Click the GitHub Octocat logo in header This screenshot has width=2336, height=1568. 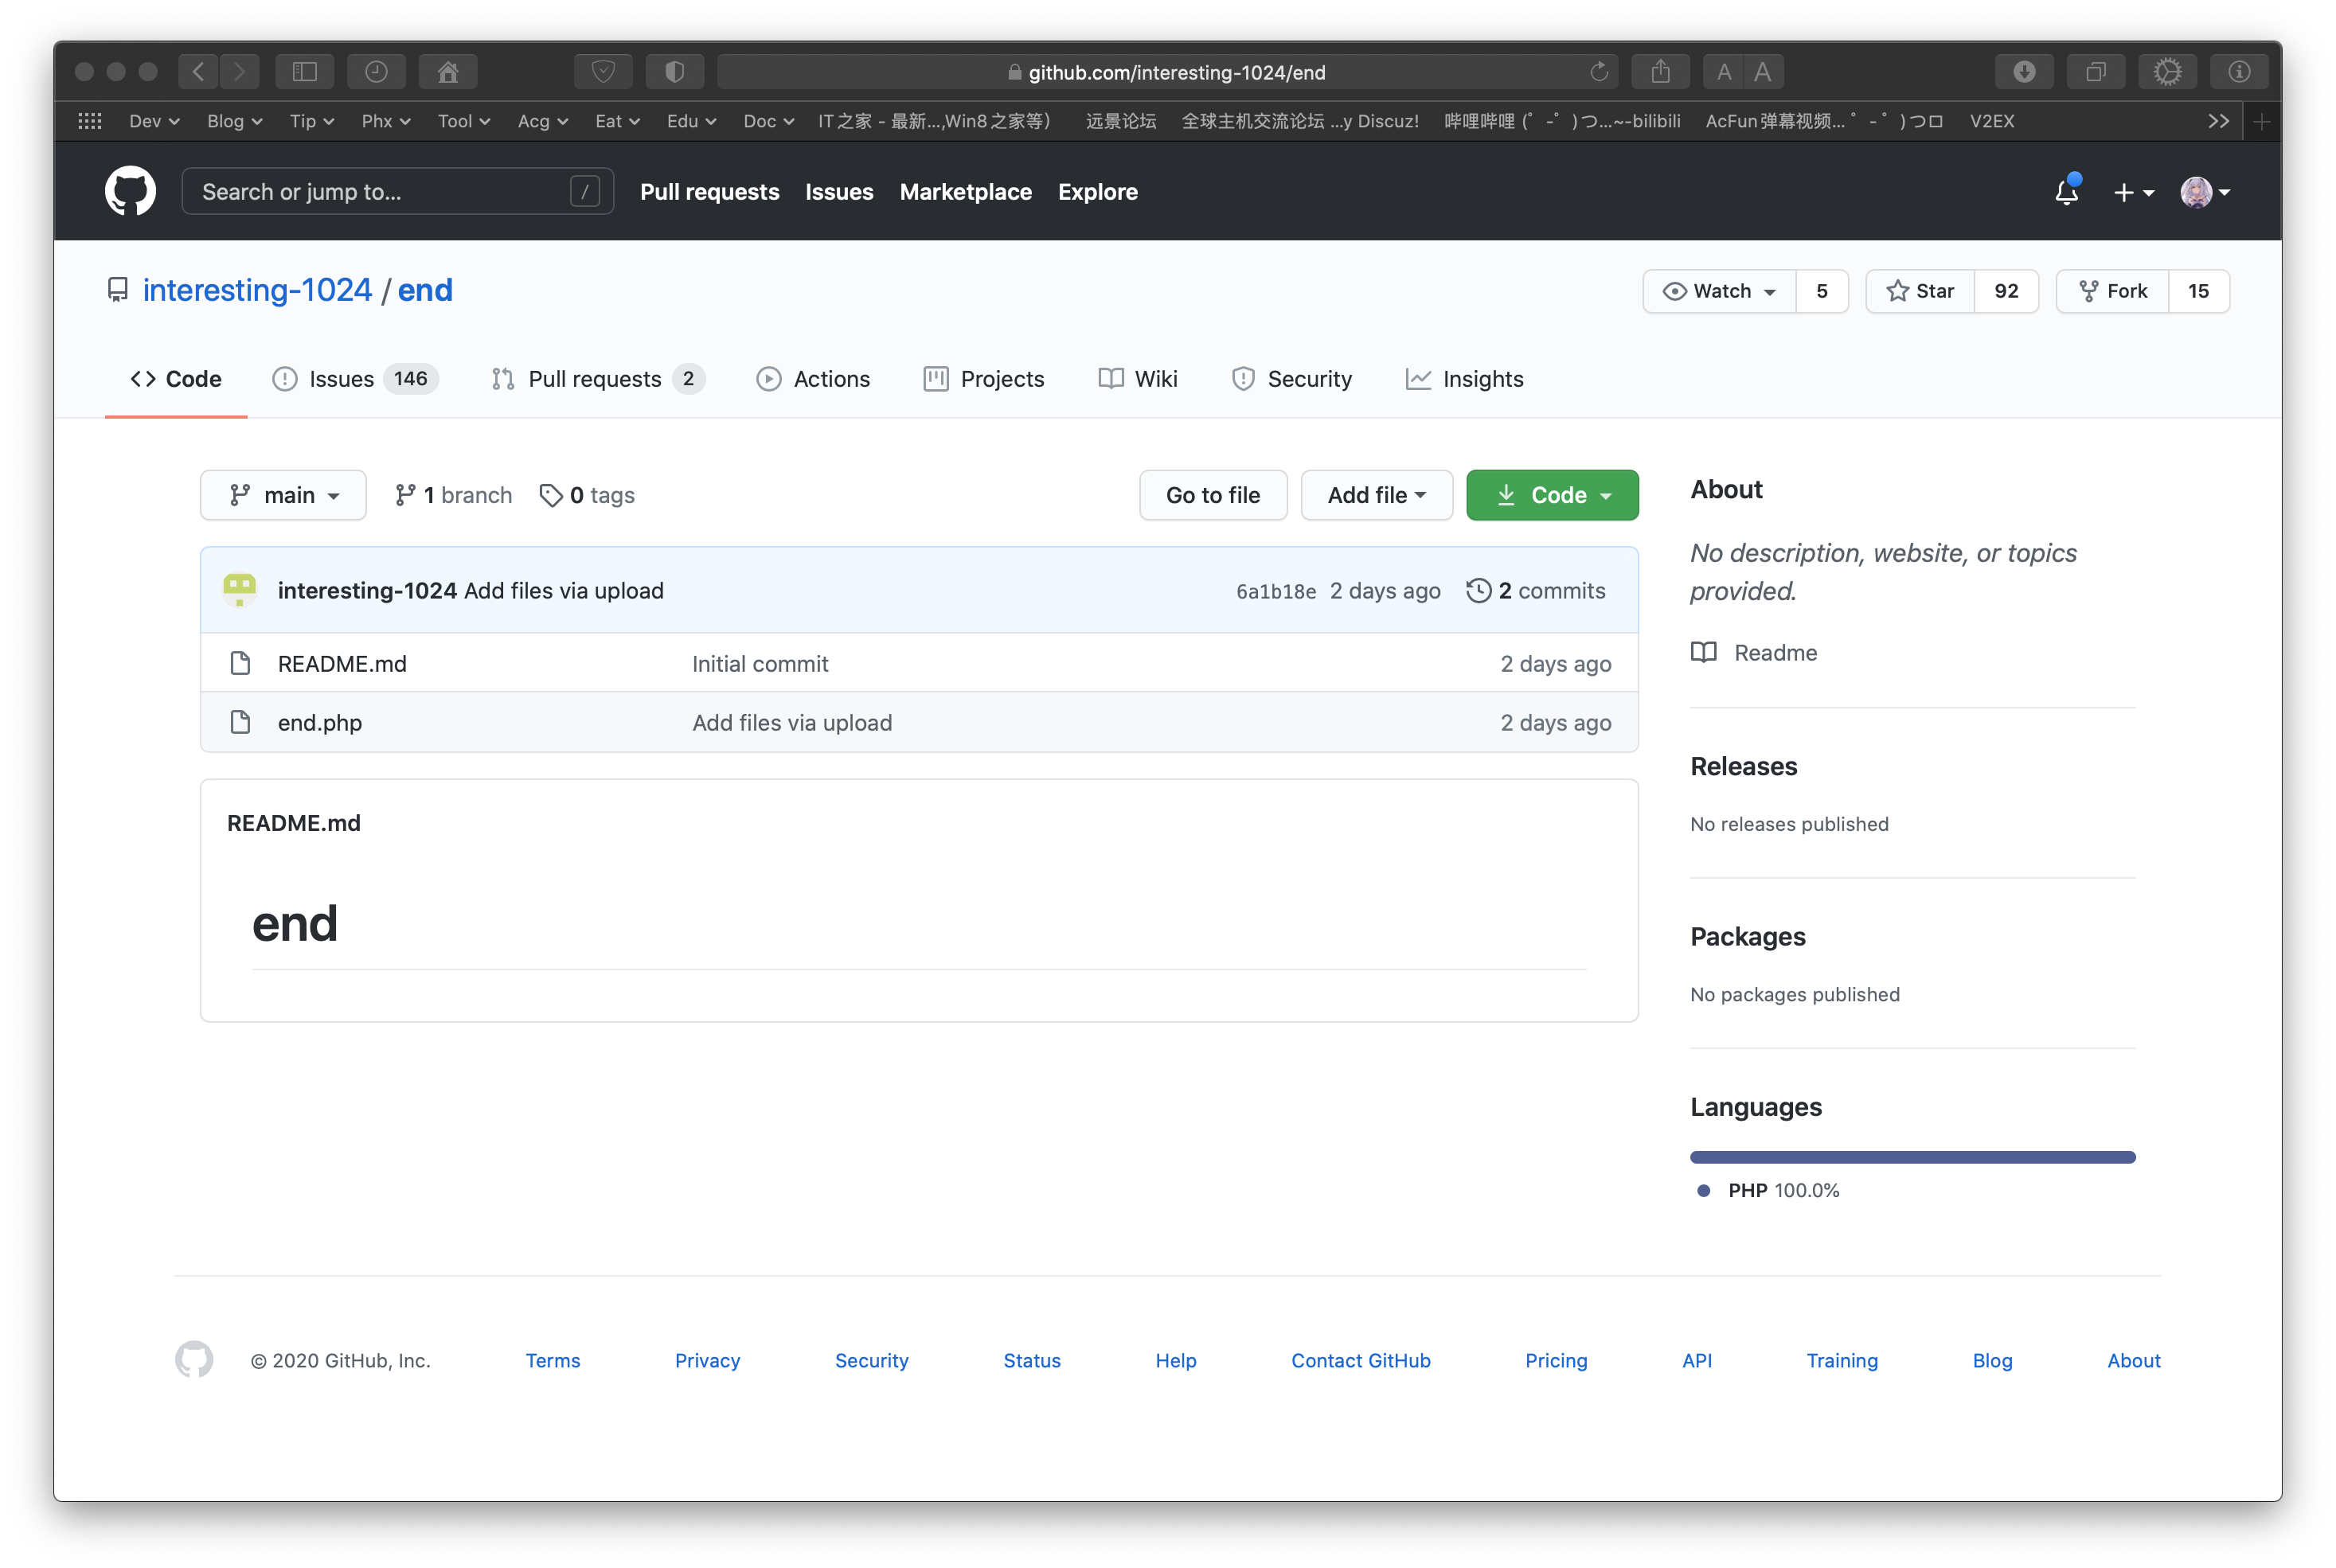[130, 191]
